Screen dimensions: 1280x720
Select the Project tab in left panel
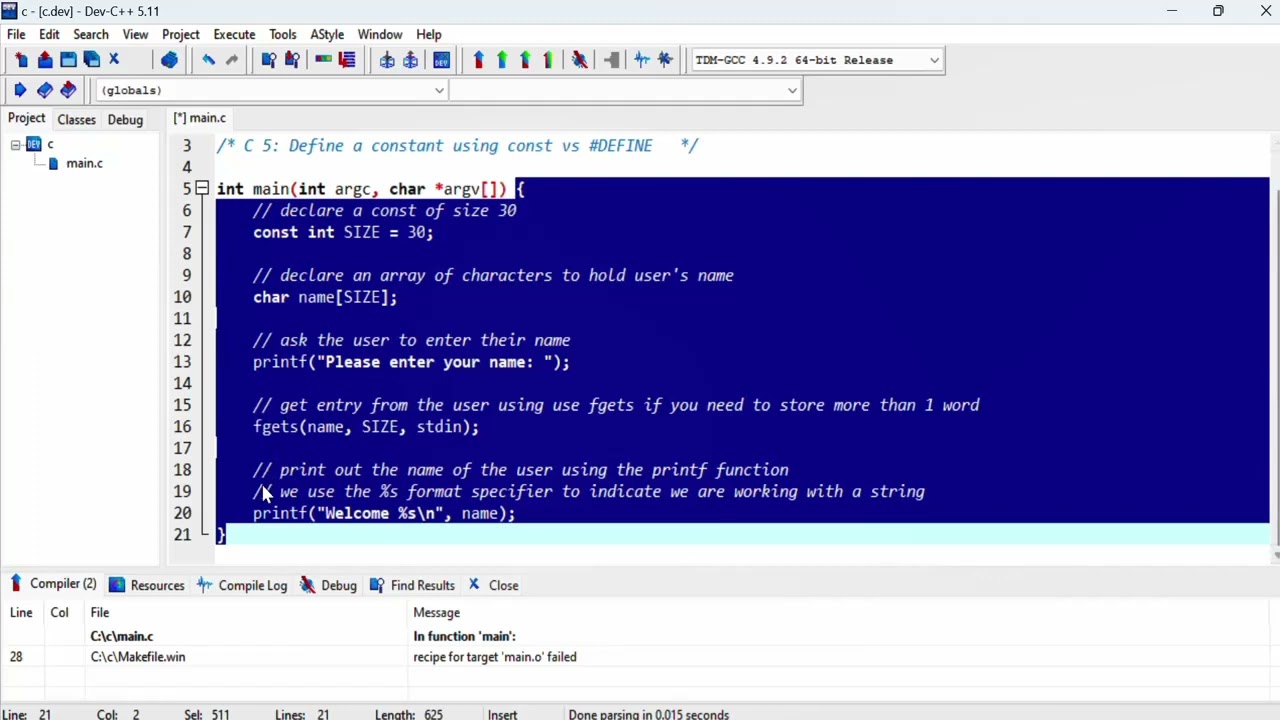(x=26, y=118)
